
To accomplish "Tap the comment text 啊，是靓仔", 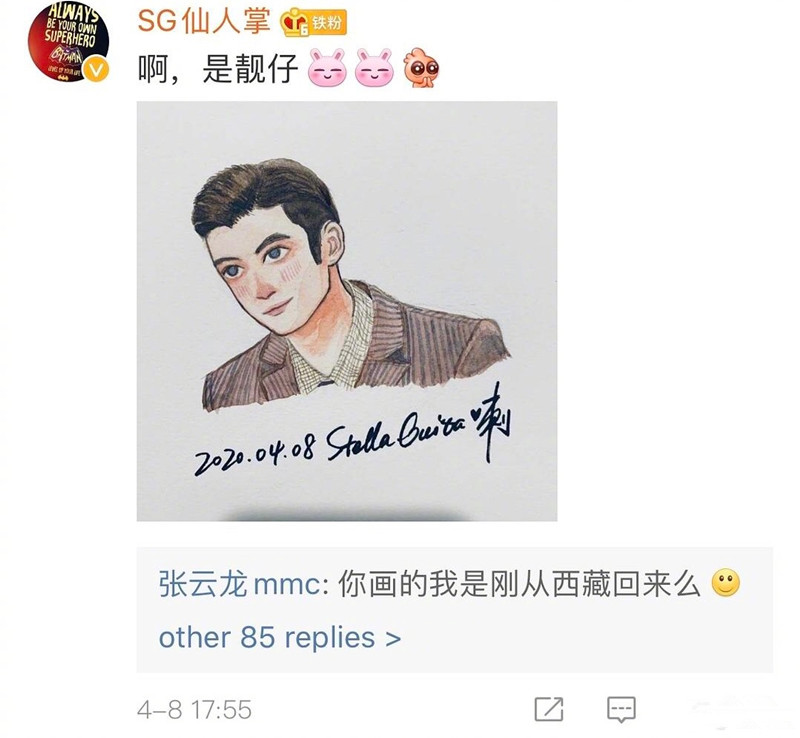I will click(218, 69).
